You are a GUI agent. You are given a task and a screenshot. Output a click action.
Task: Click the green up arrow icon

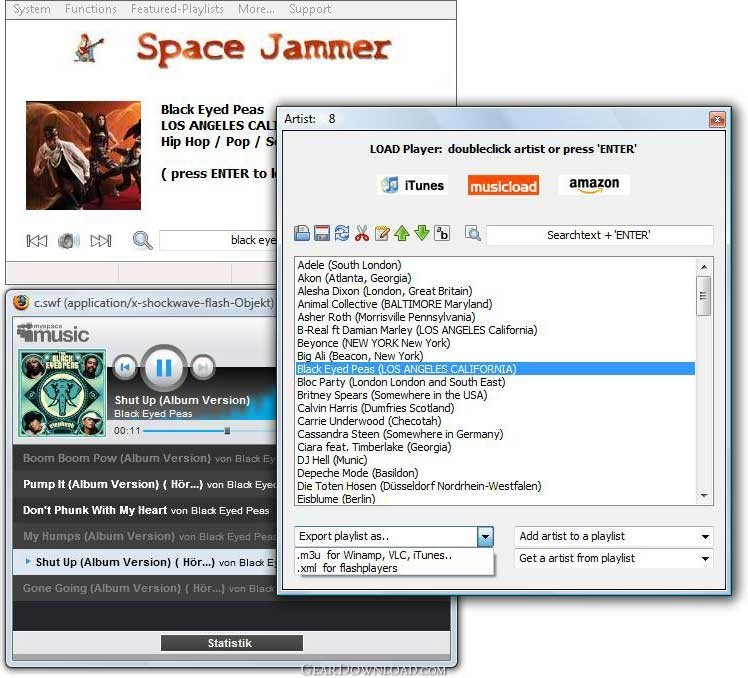click(402, 233)
